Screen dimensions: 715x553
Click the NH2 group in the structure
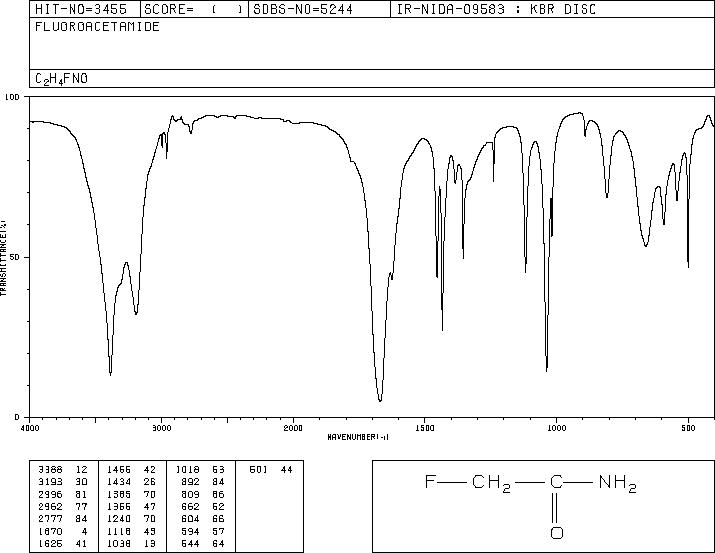(x=618, y=483)
